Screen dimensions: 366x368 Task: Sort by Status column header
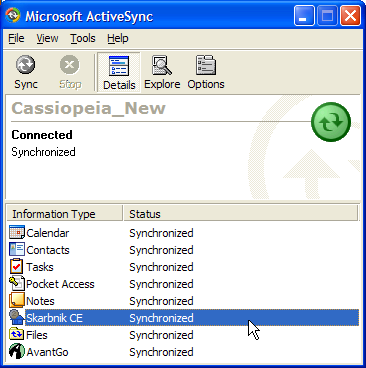[241, 214]
